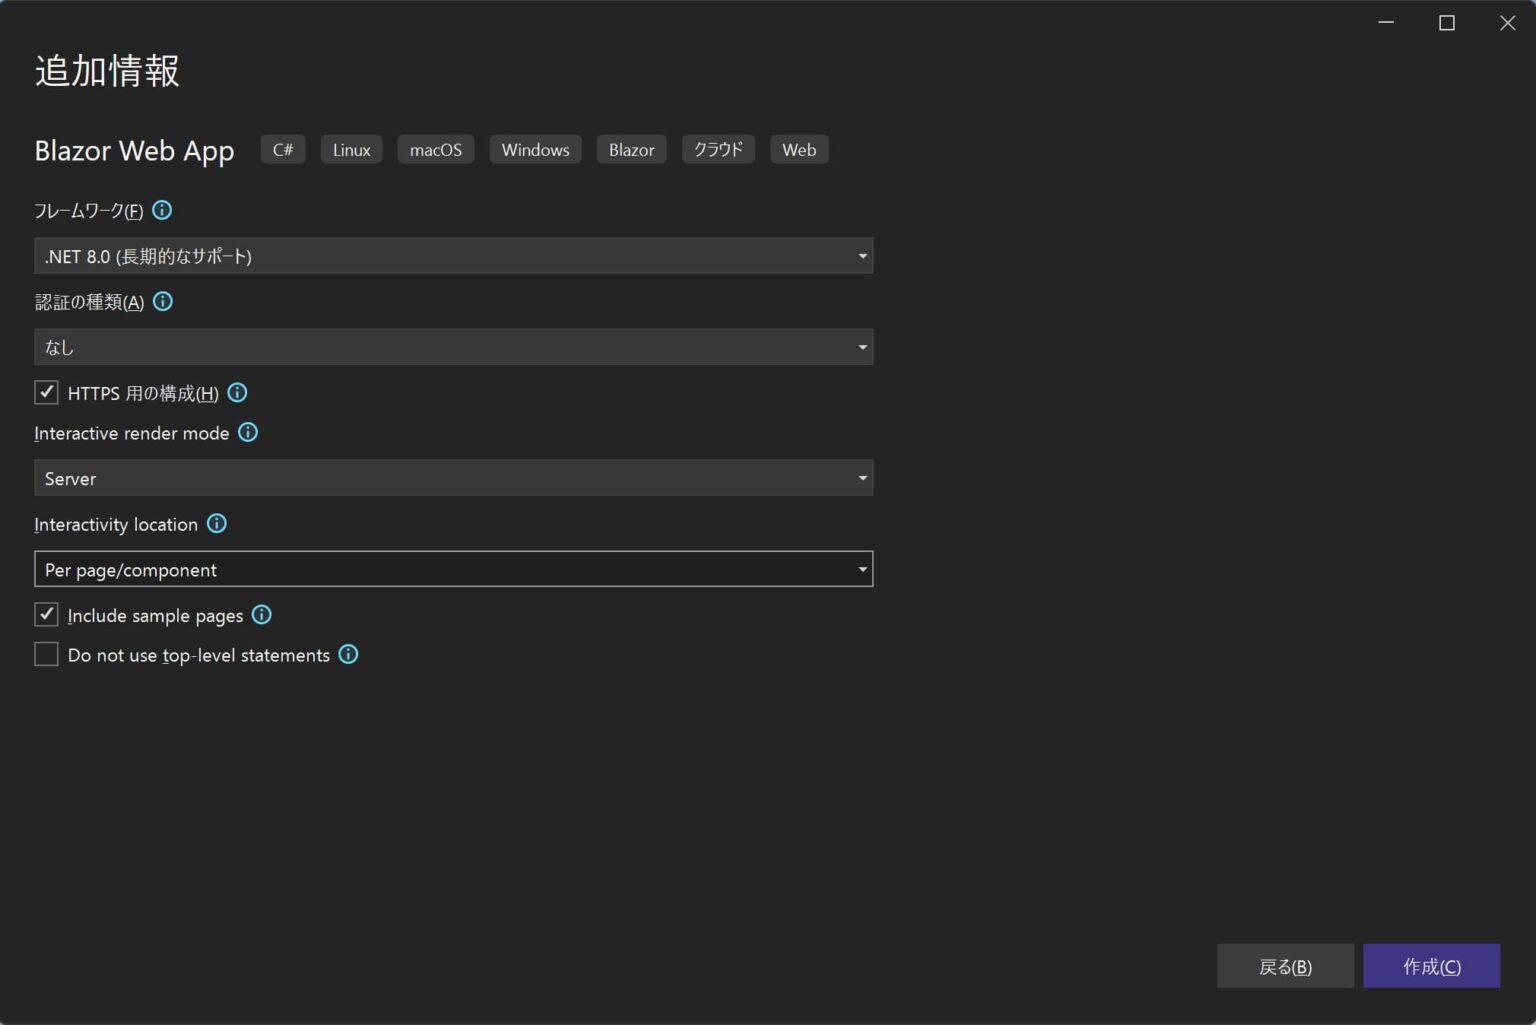Image resolution: width=1536 pixels, height=1025 pixels.
Task: Show info for top-level statements option
Action: click(348, 654)
